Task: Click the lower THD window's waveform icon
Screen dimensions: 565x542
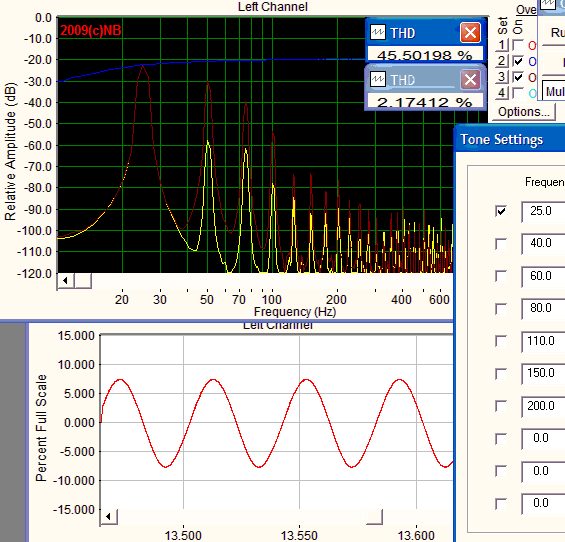Action: point(378,79)
